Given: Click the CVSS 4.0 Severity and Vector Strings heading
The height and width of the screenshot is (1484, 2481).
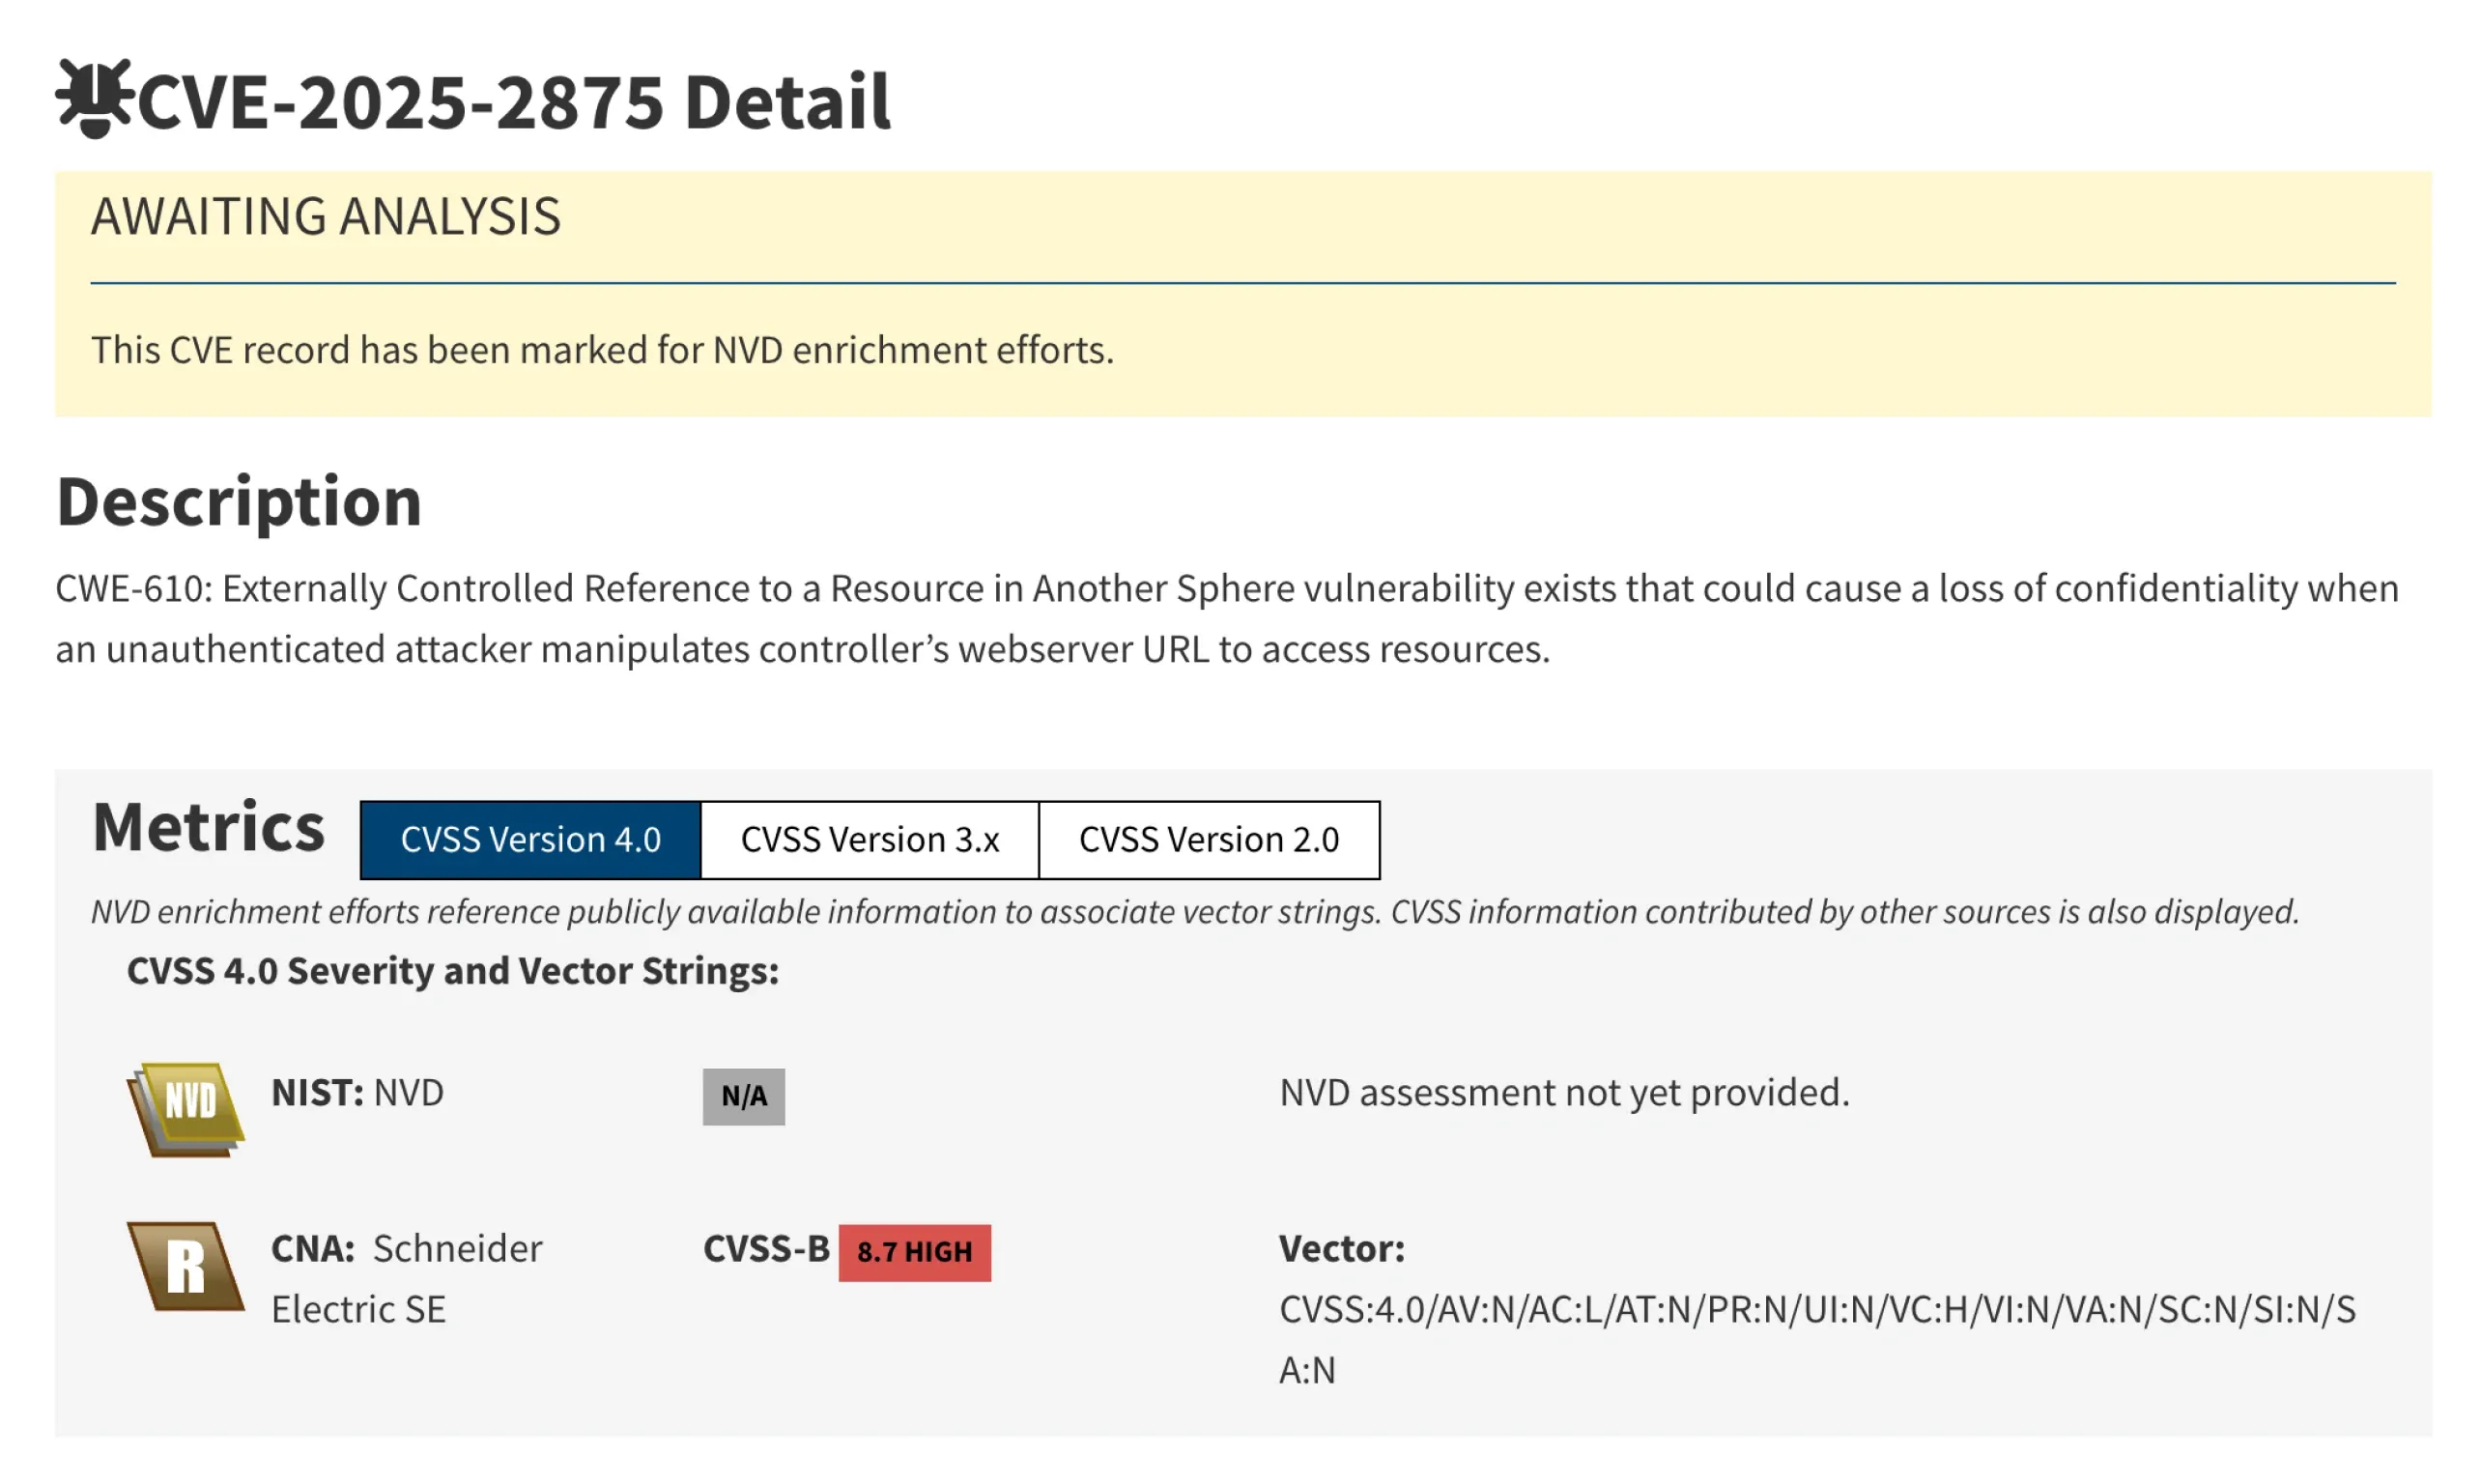Looking at the screenshot, I should pos(452,970).
